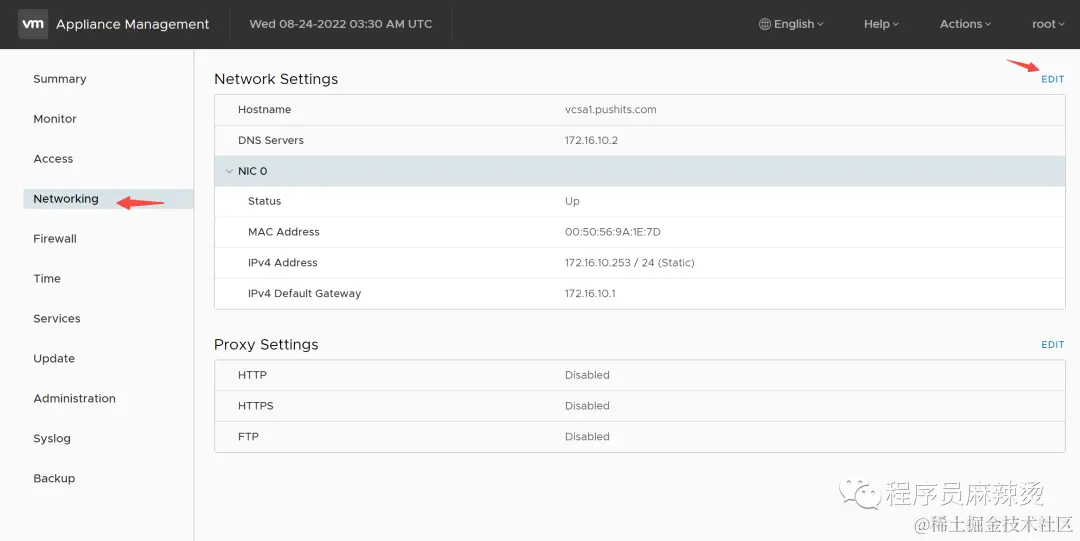This screenshot has width=1080, height=541.
Task: Click the Hostname row label
Action: [264, 110]
